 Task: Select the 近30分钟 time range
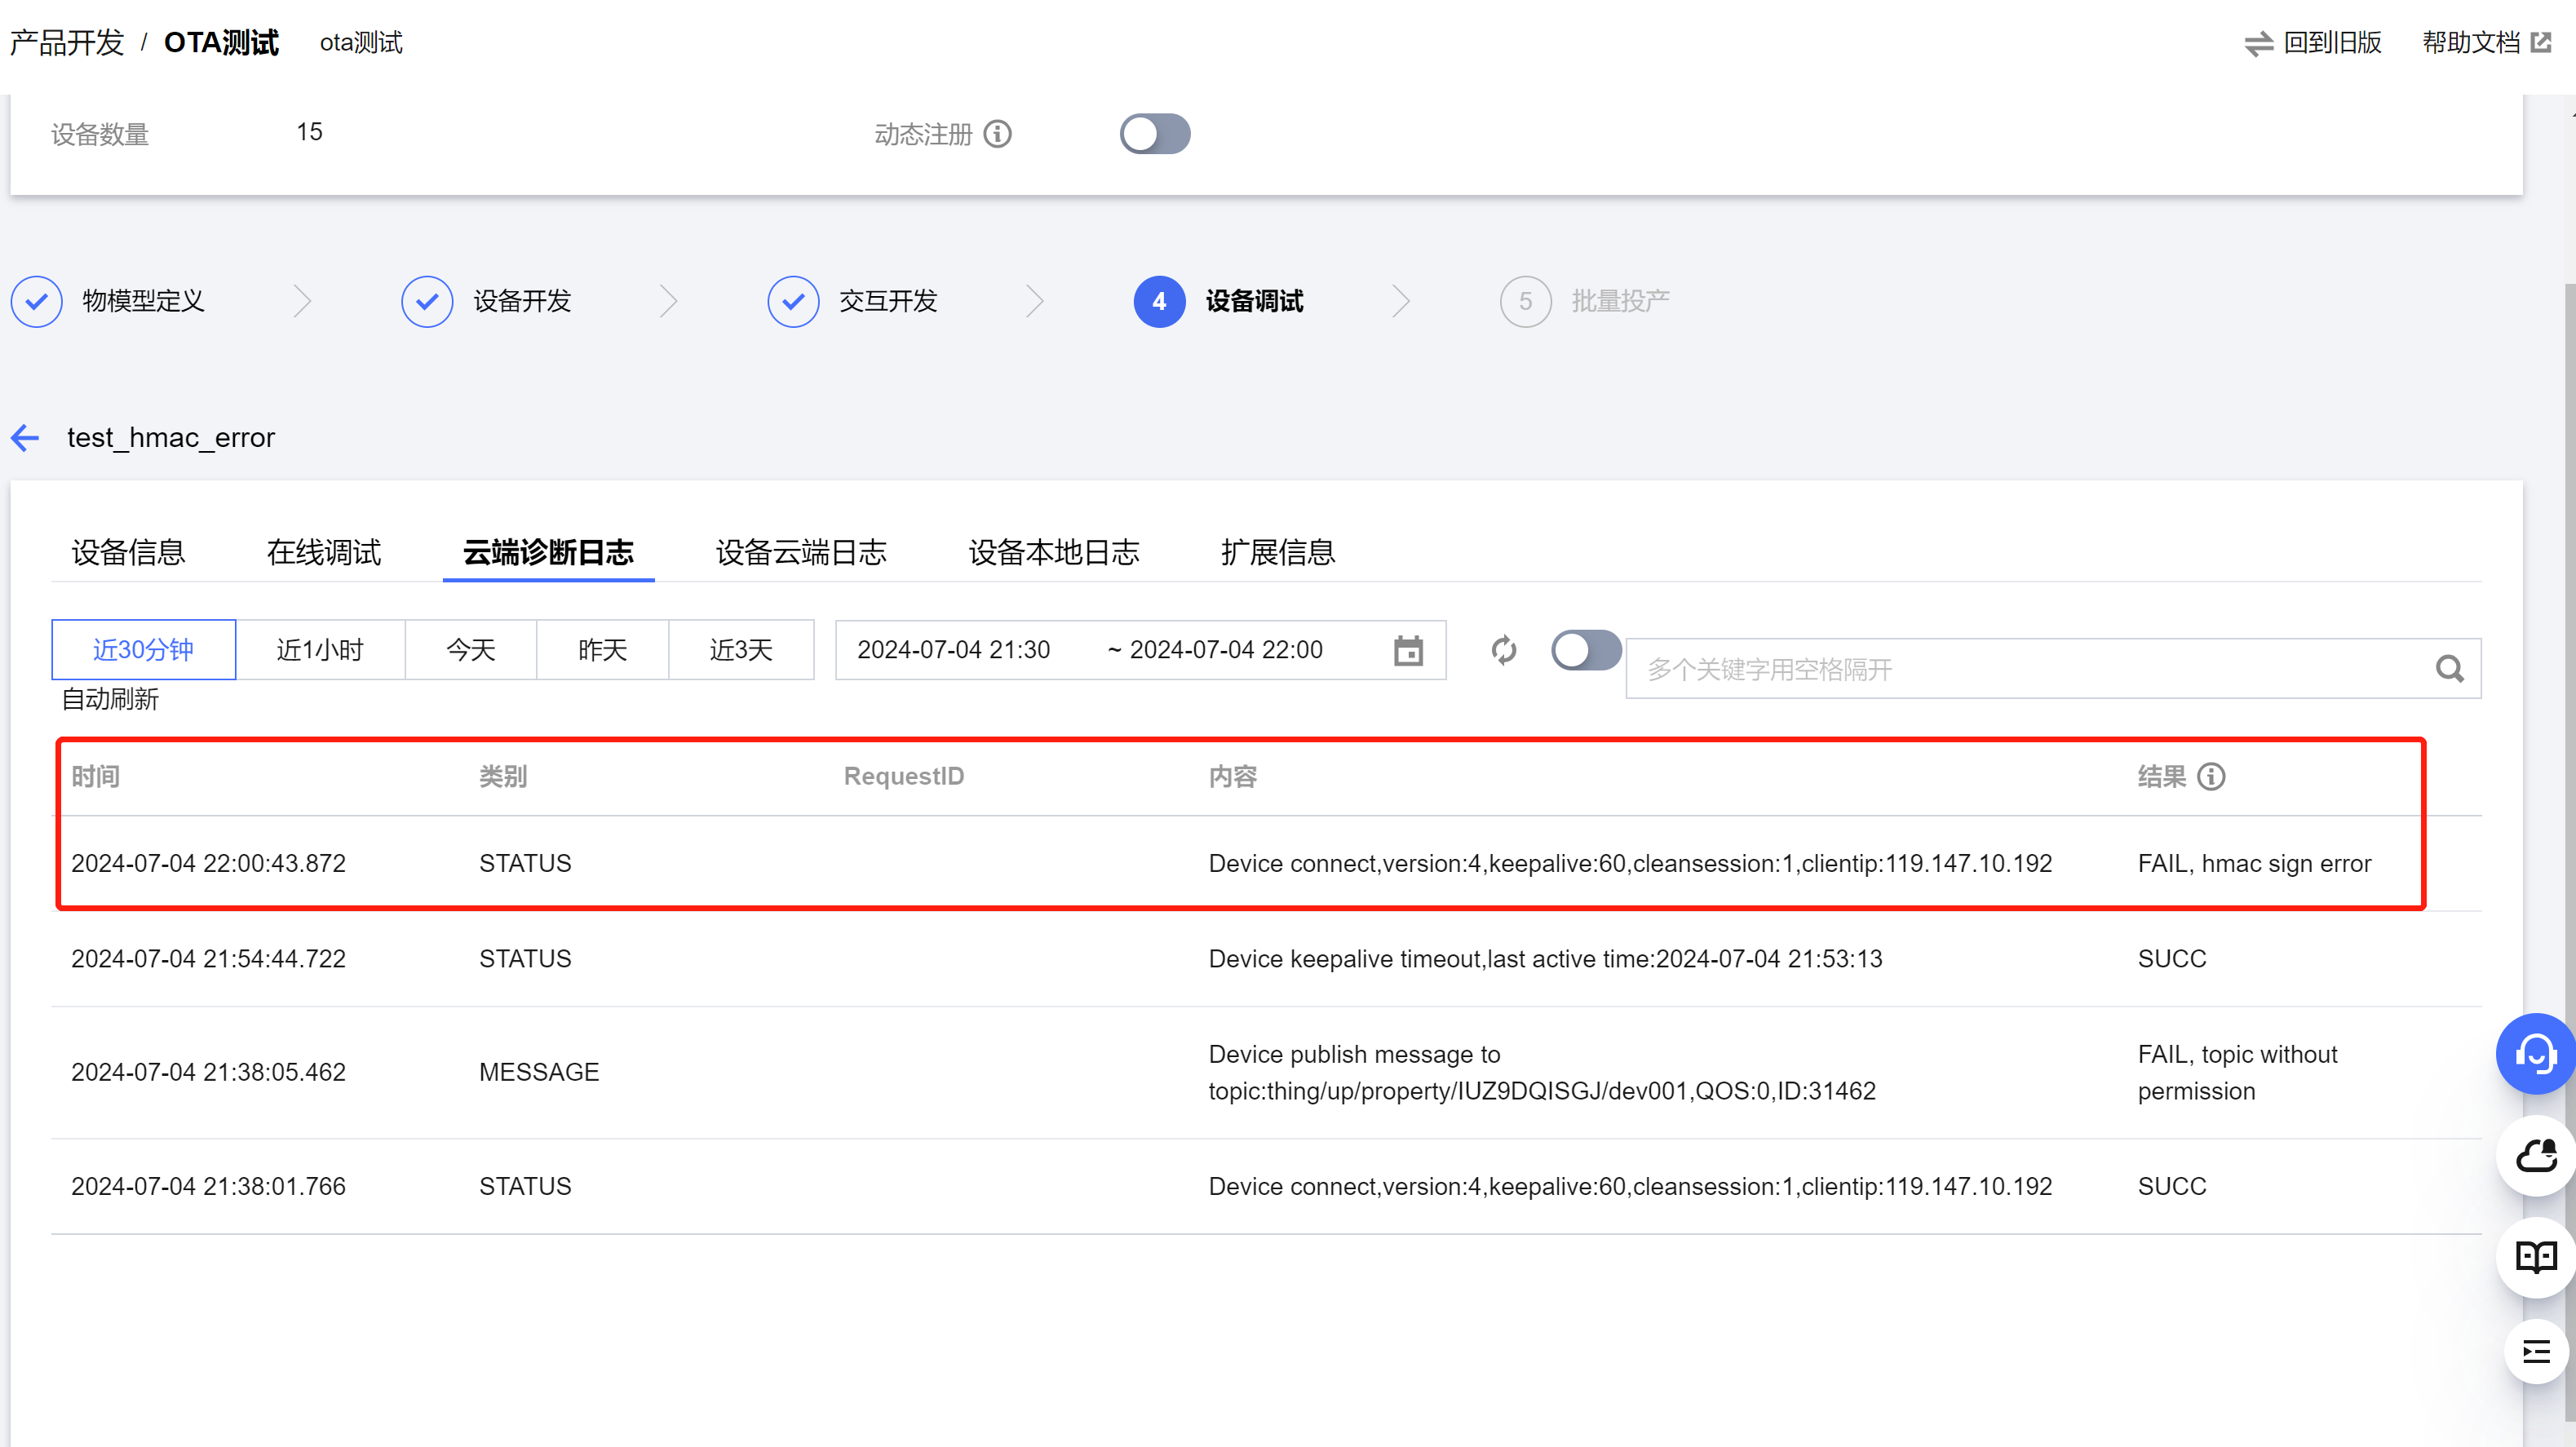[x=143, y=650]
